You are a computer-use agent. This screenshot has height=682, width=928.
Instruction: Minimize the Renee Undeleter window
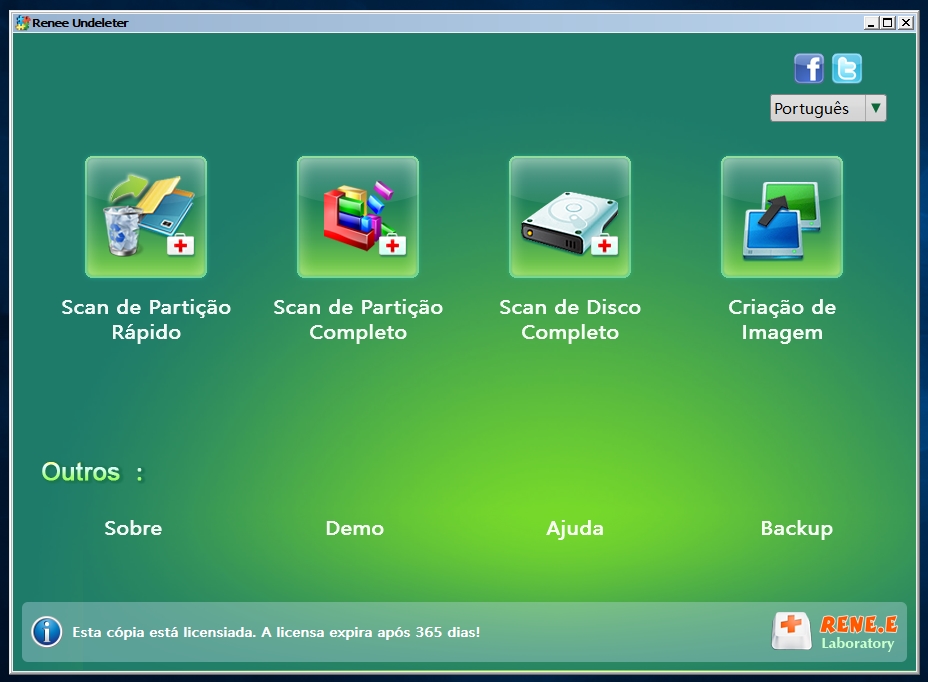[x=871, y=22]
